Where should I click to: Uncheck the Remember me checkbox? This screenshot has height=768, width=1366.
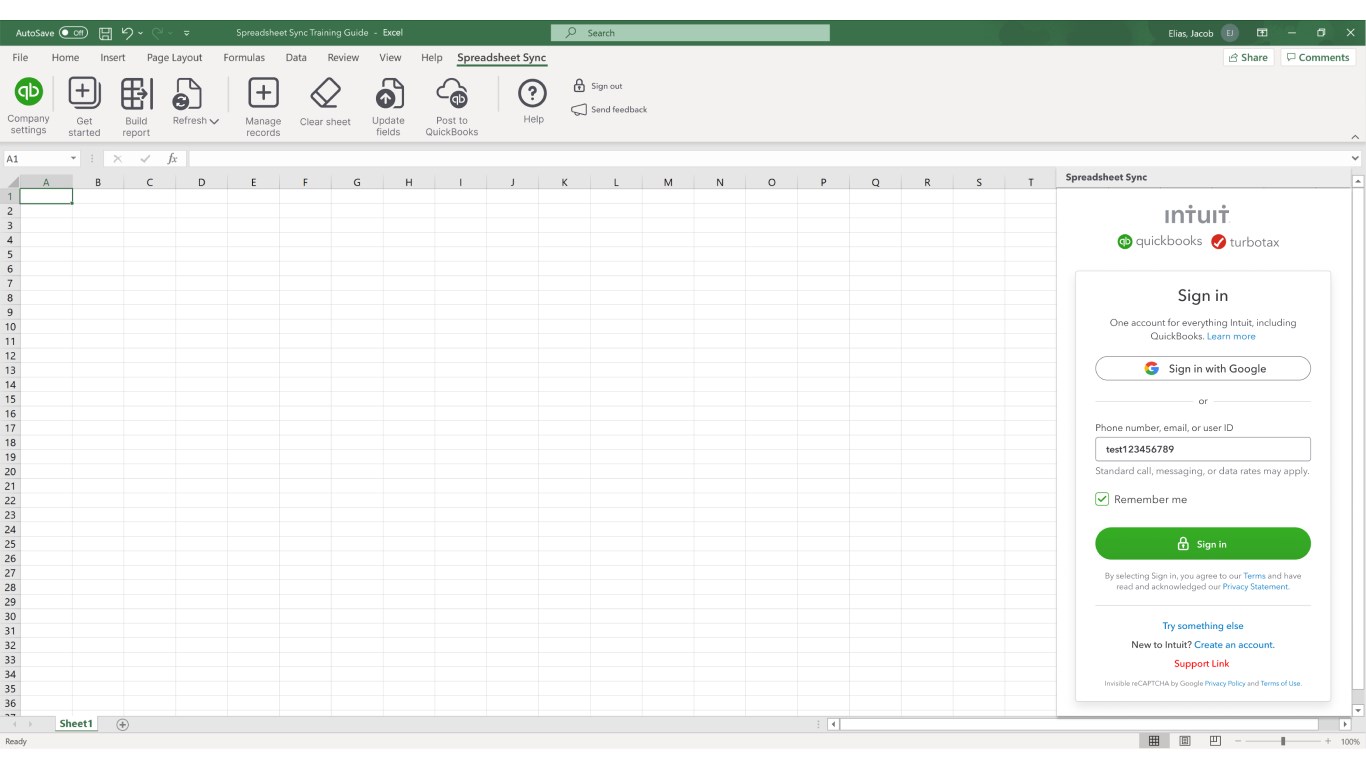(1102, 499)
